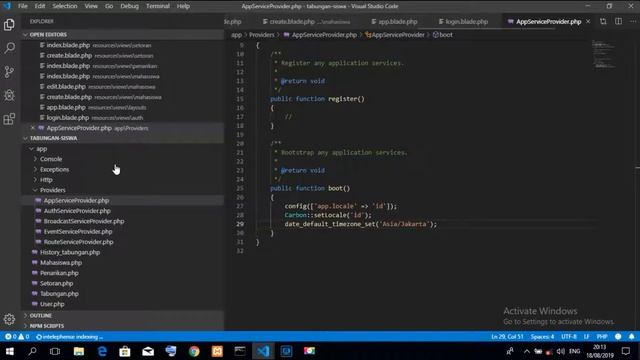
Task: Click line number 29 in the gutter
Action: click(x=240, y=224)
